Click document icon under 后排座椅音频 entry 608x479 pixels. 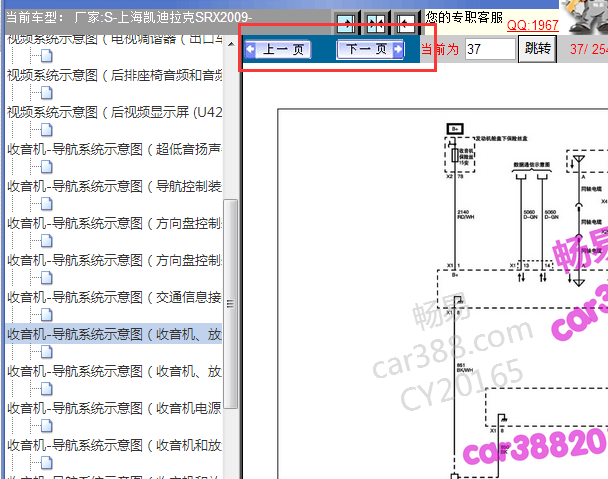point(47,93)
